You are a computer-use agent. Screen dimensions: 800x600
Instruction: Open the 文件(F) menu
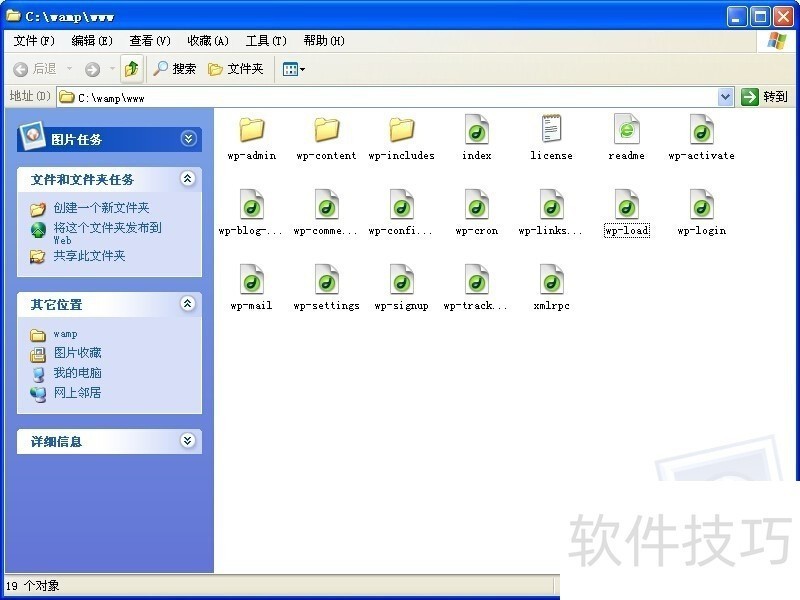click(x=34, y=40)
